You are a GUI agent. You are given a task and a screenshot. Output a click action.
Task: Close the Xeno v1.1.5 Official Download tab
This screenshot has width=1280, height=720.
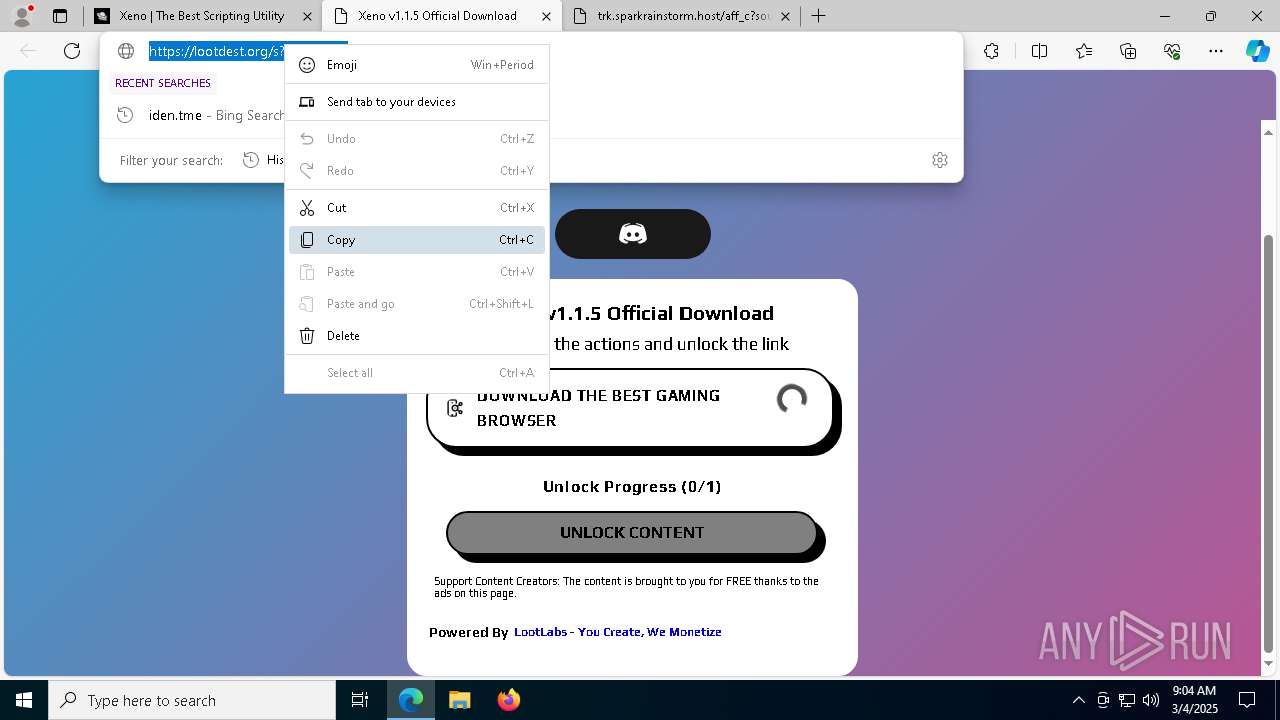point(545,16)
